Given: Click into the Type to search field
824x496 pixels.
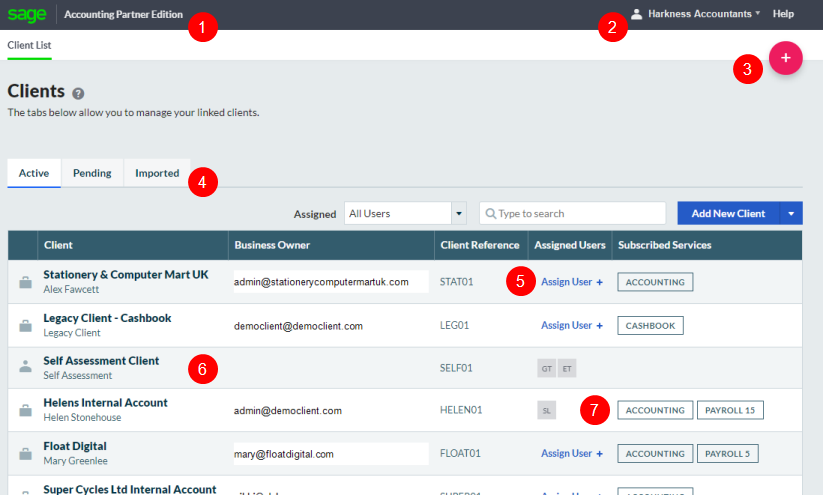Looking at the screenshot, I should [573, 213].
